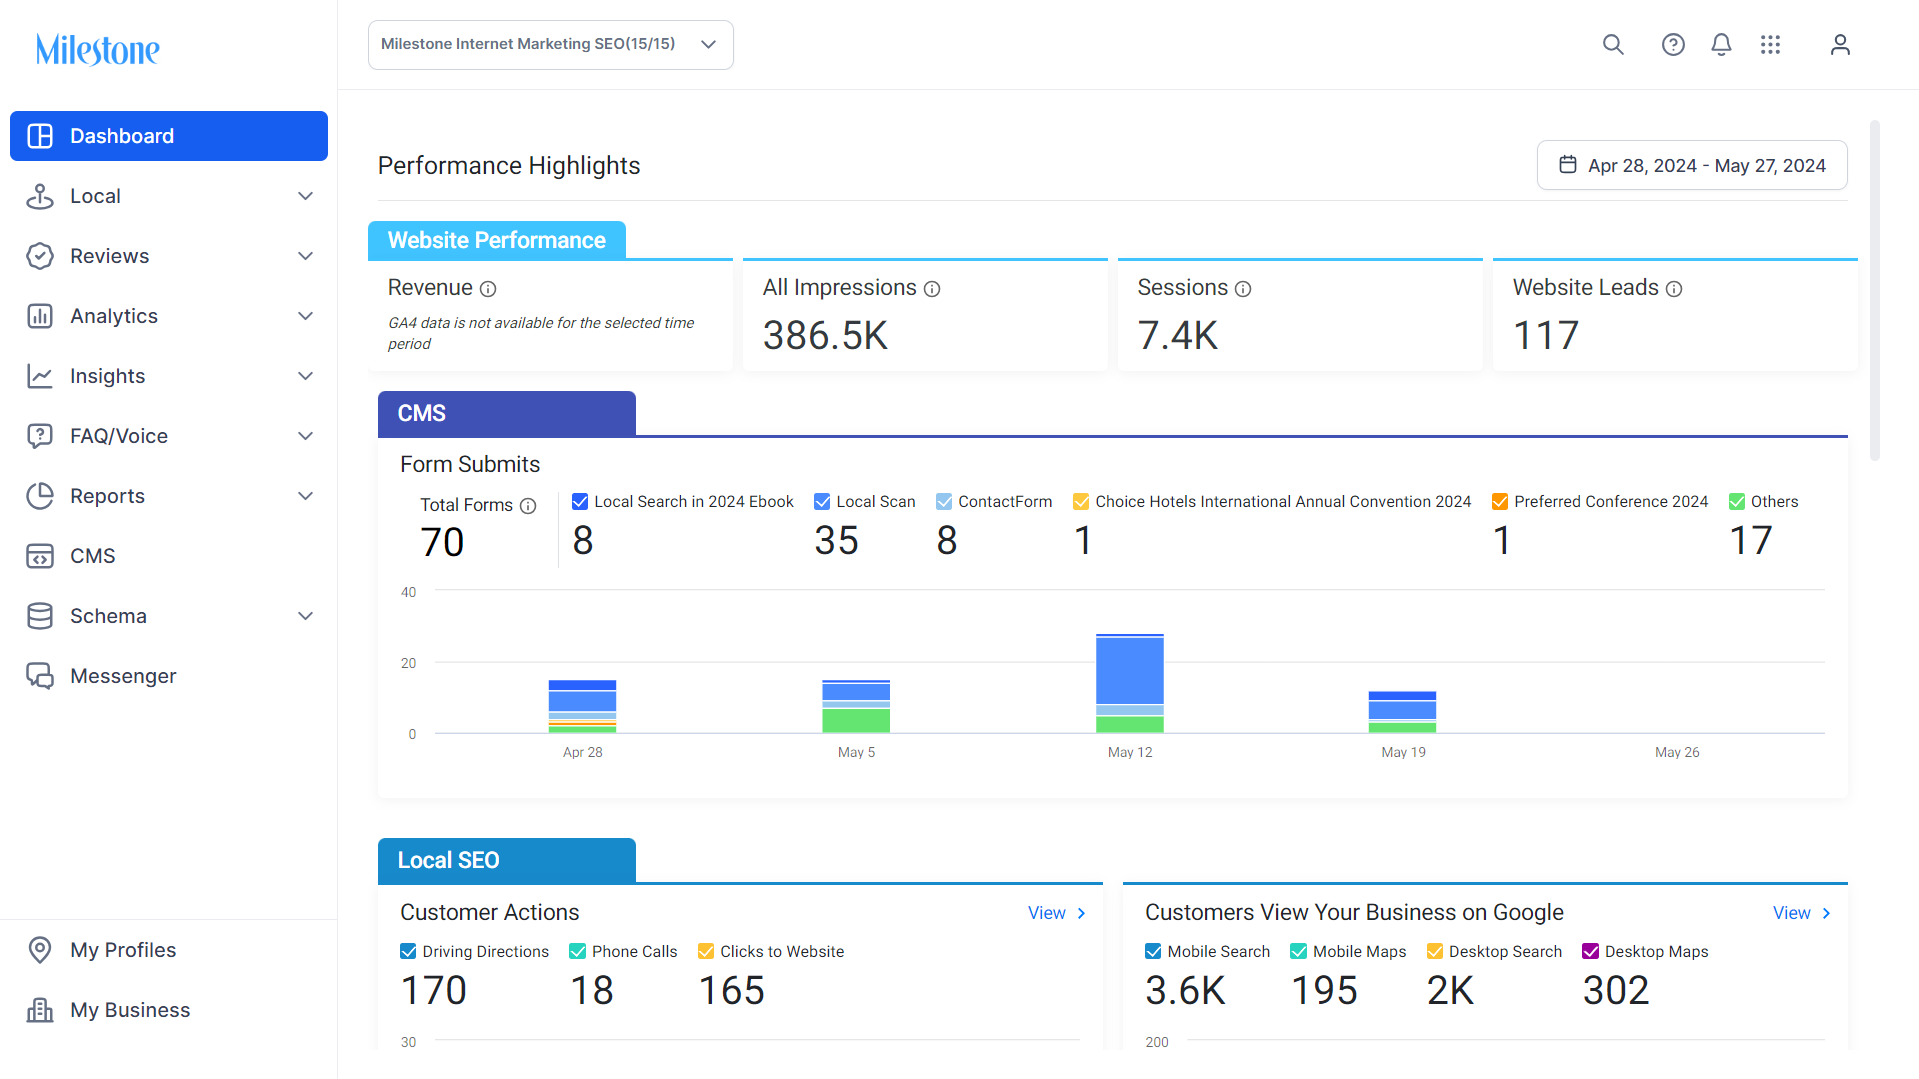The height and width of the screenshot is (1079, 1919).
Task: Open the notifications bell
Action: tap(1721, 45)
